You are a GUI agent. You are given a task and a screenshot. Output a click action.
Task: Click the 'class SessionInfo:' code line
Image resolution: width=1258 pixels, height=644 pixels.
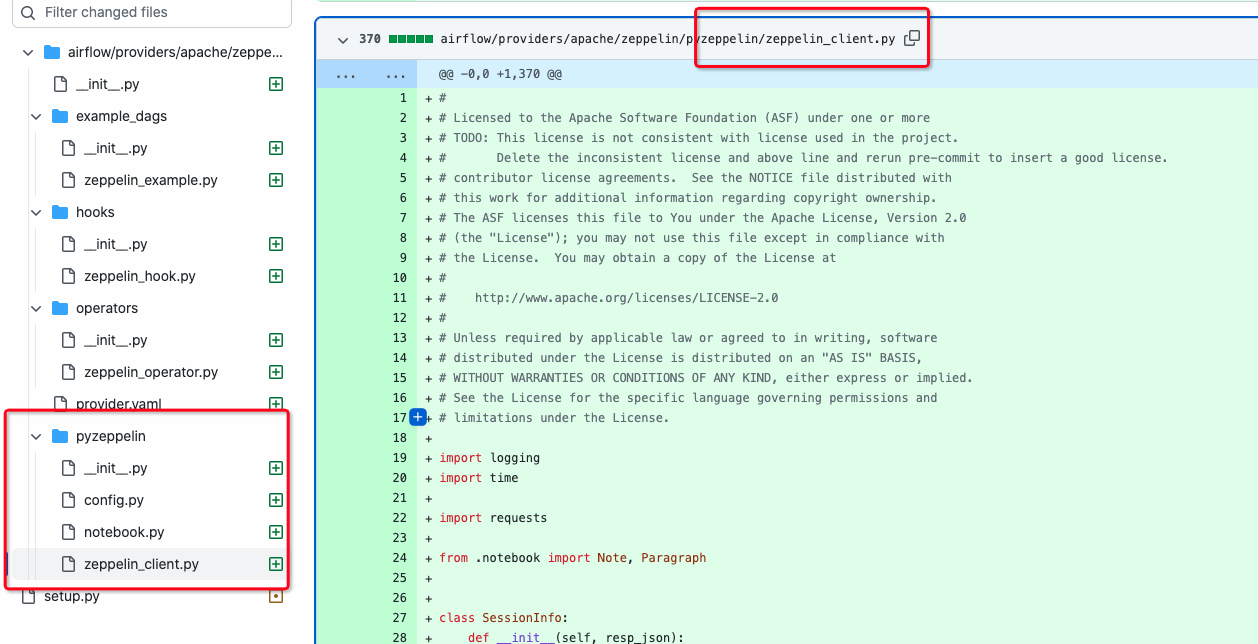(503, 618)
